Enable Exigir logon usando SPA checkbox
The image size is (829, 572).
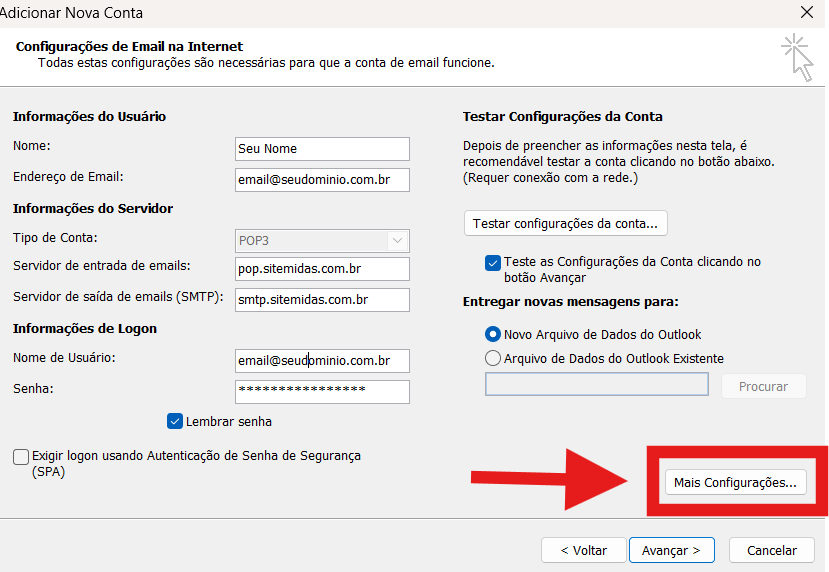[21, 457]
